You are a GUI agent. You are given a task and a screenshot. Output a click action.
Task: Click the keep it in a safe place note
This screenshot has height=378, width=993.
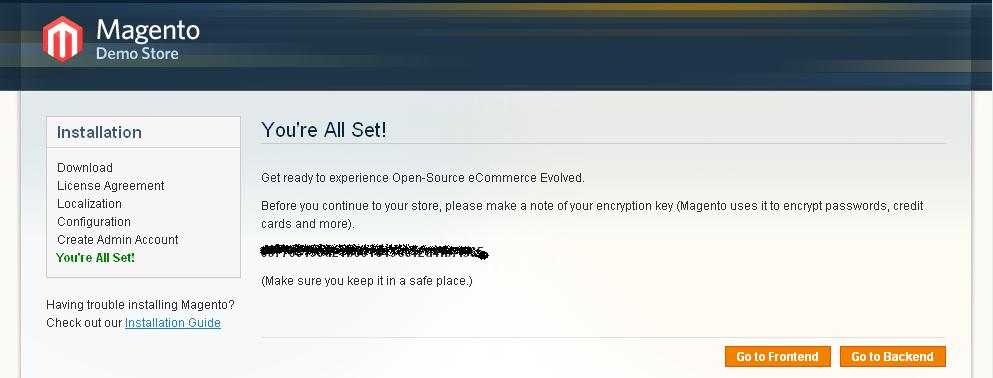coord(367,280)
